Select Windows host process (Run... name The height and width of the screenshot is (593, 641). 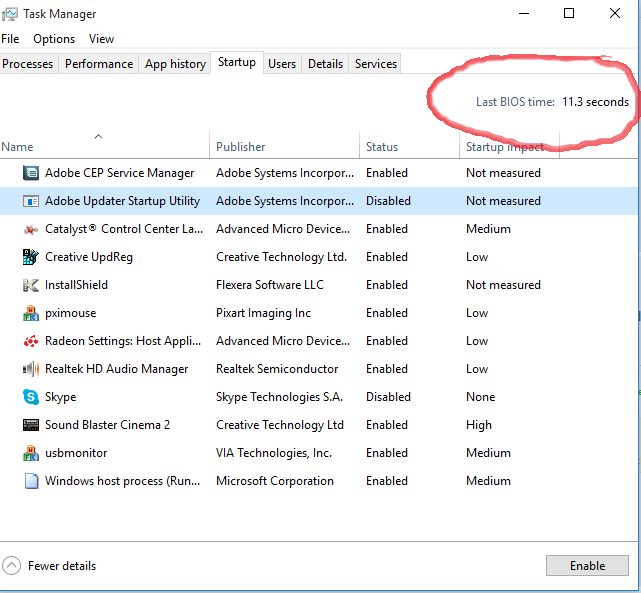coord(123,481)
